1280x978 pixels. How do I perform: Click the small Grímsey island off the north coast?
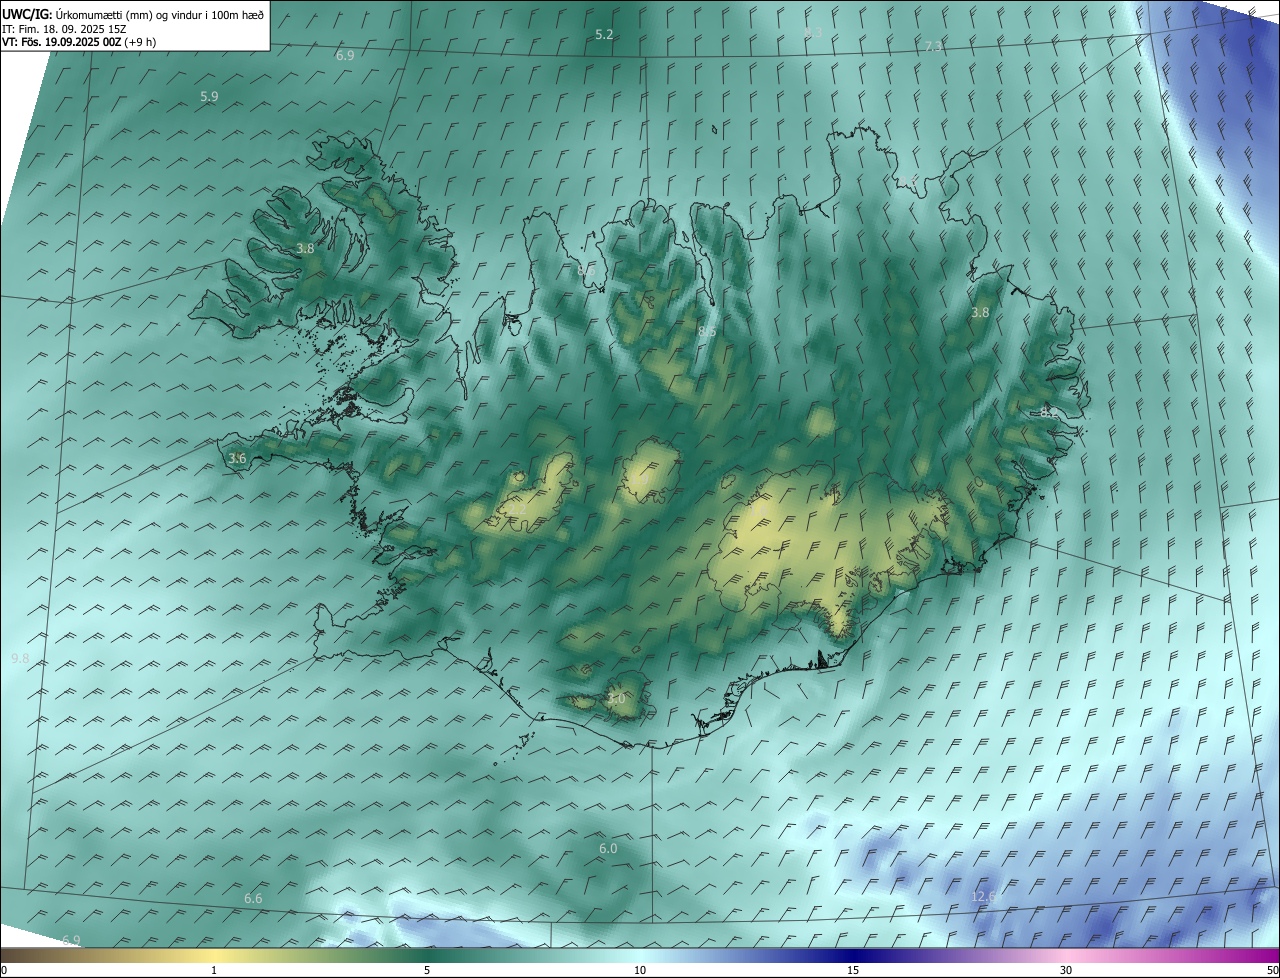click(x=715, y=128)
